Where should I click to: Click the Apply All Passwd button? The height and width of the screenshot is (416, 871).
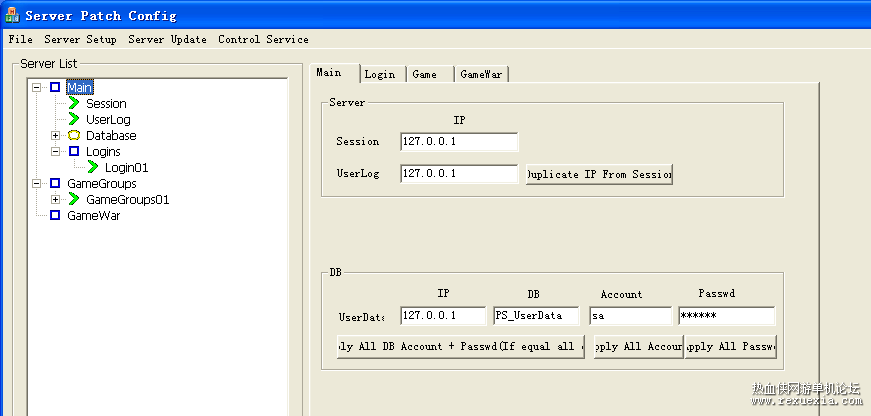(x=730, y=347)
